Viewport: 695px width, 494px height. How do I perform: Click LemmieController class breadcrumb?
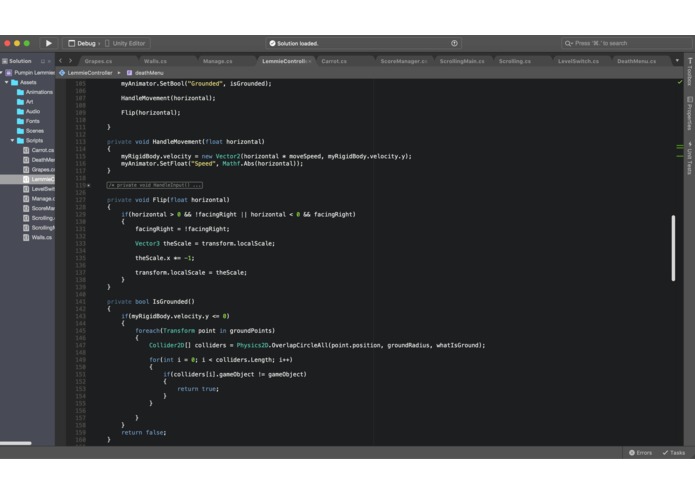tap(86, 73)
